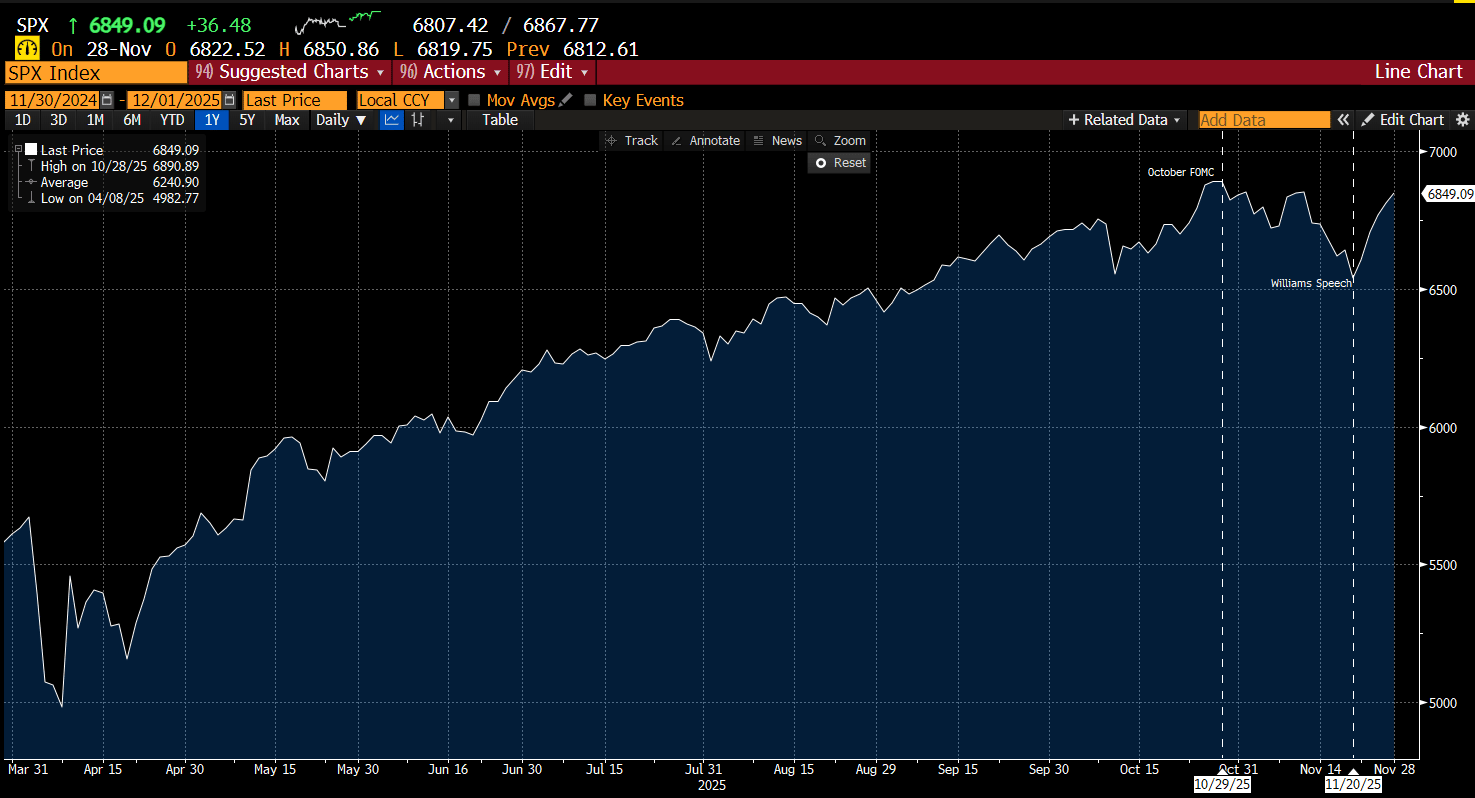Click the 10/29/25 date marker on the axis

[1222, 785]
